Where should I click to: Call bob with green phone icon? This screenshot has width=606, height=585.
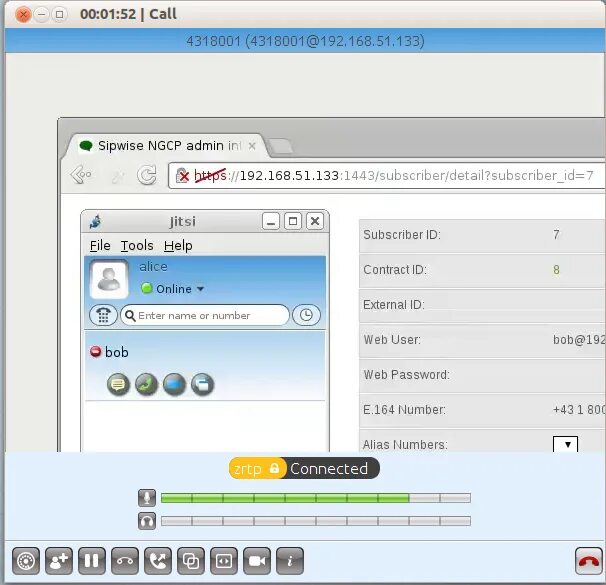[x=146, y=384]
